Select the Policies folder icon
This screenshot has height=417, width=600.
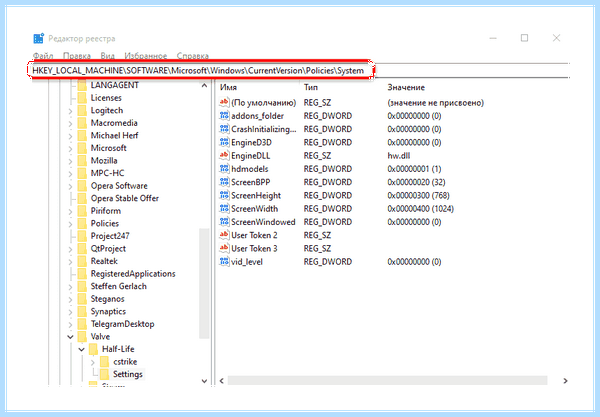tap(82, 223)
